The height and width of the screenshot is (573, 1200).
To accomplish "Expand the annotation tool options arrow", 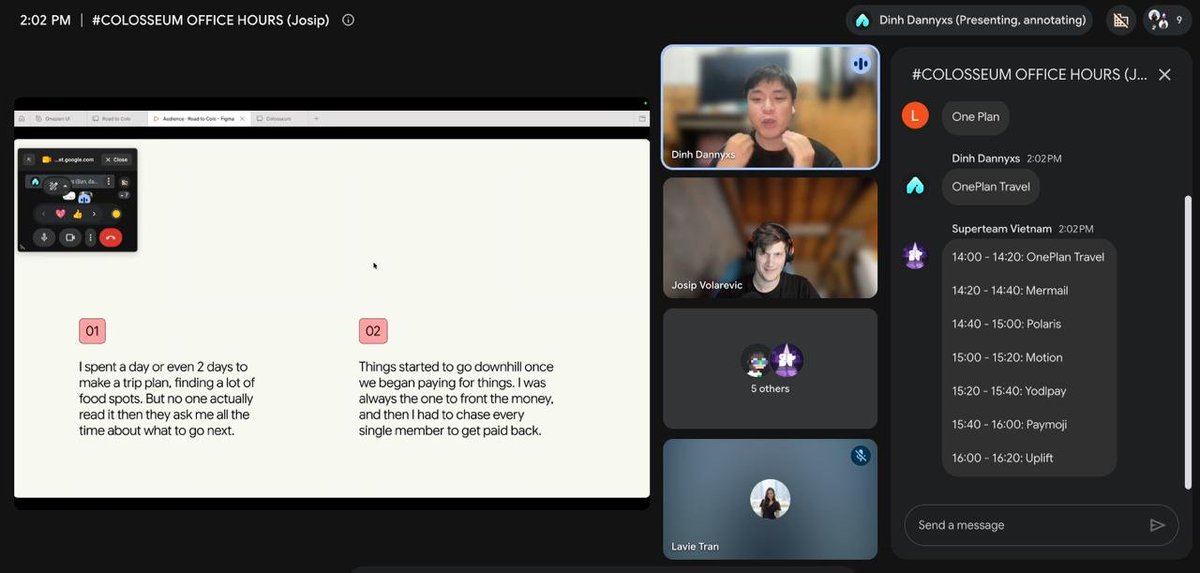I will coord(65,185).
